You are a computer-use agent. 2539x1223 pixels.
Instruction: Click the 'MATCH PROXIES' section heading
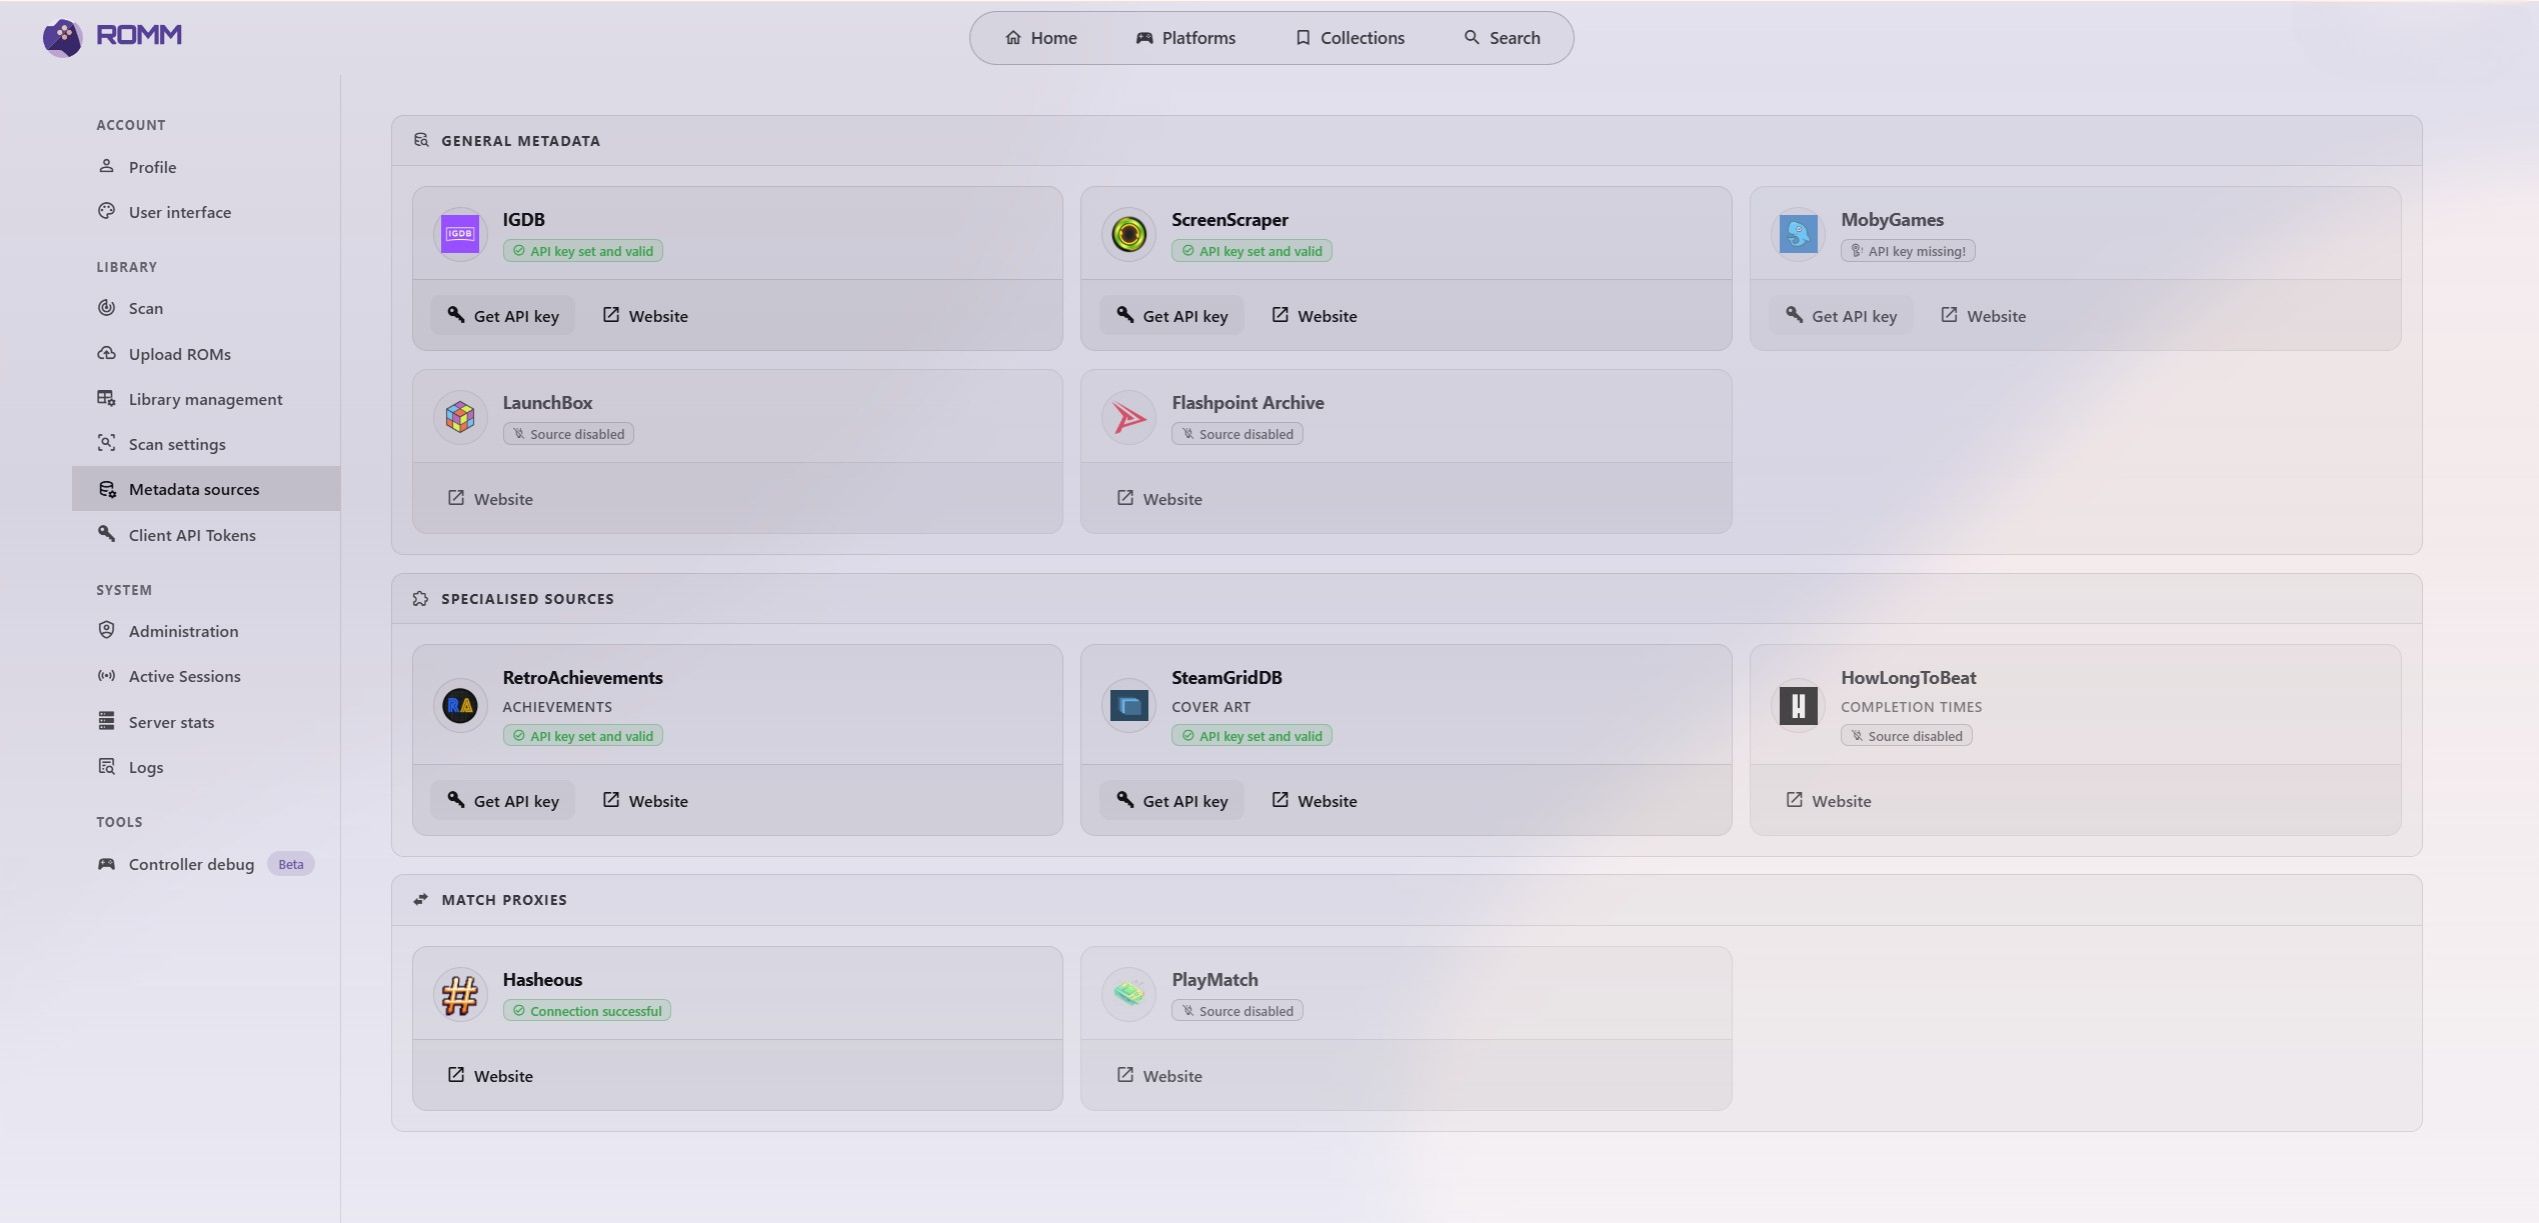504,900
